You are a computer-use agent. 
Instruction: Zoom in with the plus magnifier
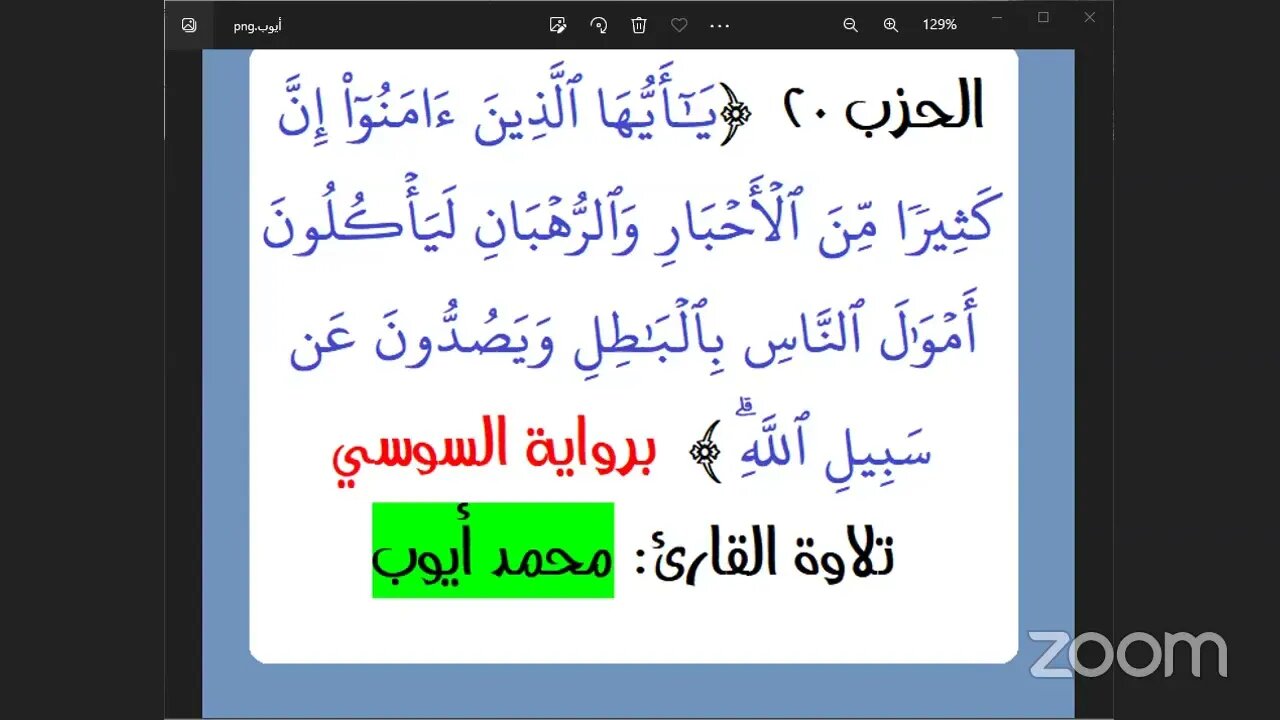point(891,25)
